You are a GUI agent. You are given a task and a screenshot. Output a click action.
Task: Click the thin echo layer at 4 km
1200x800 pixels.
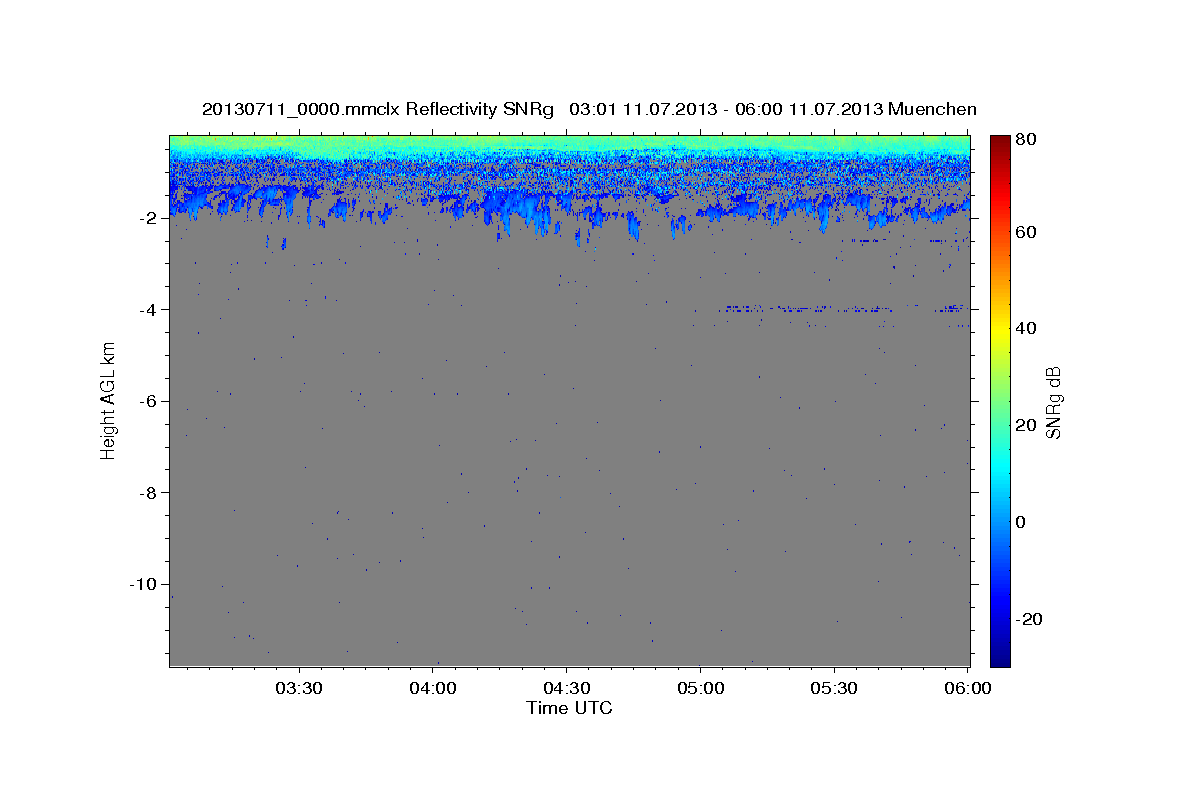click(x=842, y=309)
